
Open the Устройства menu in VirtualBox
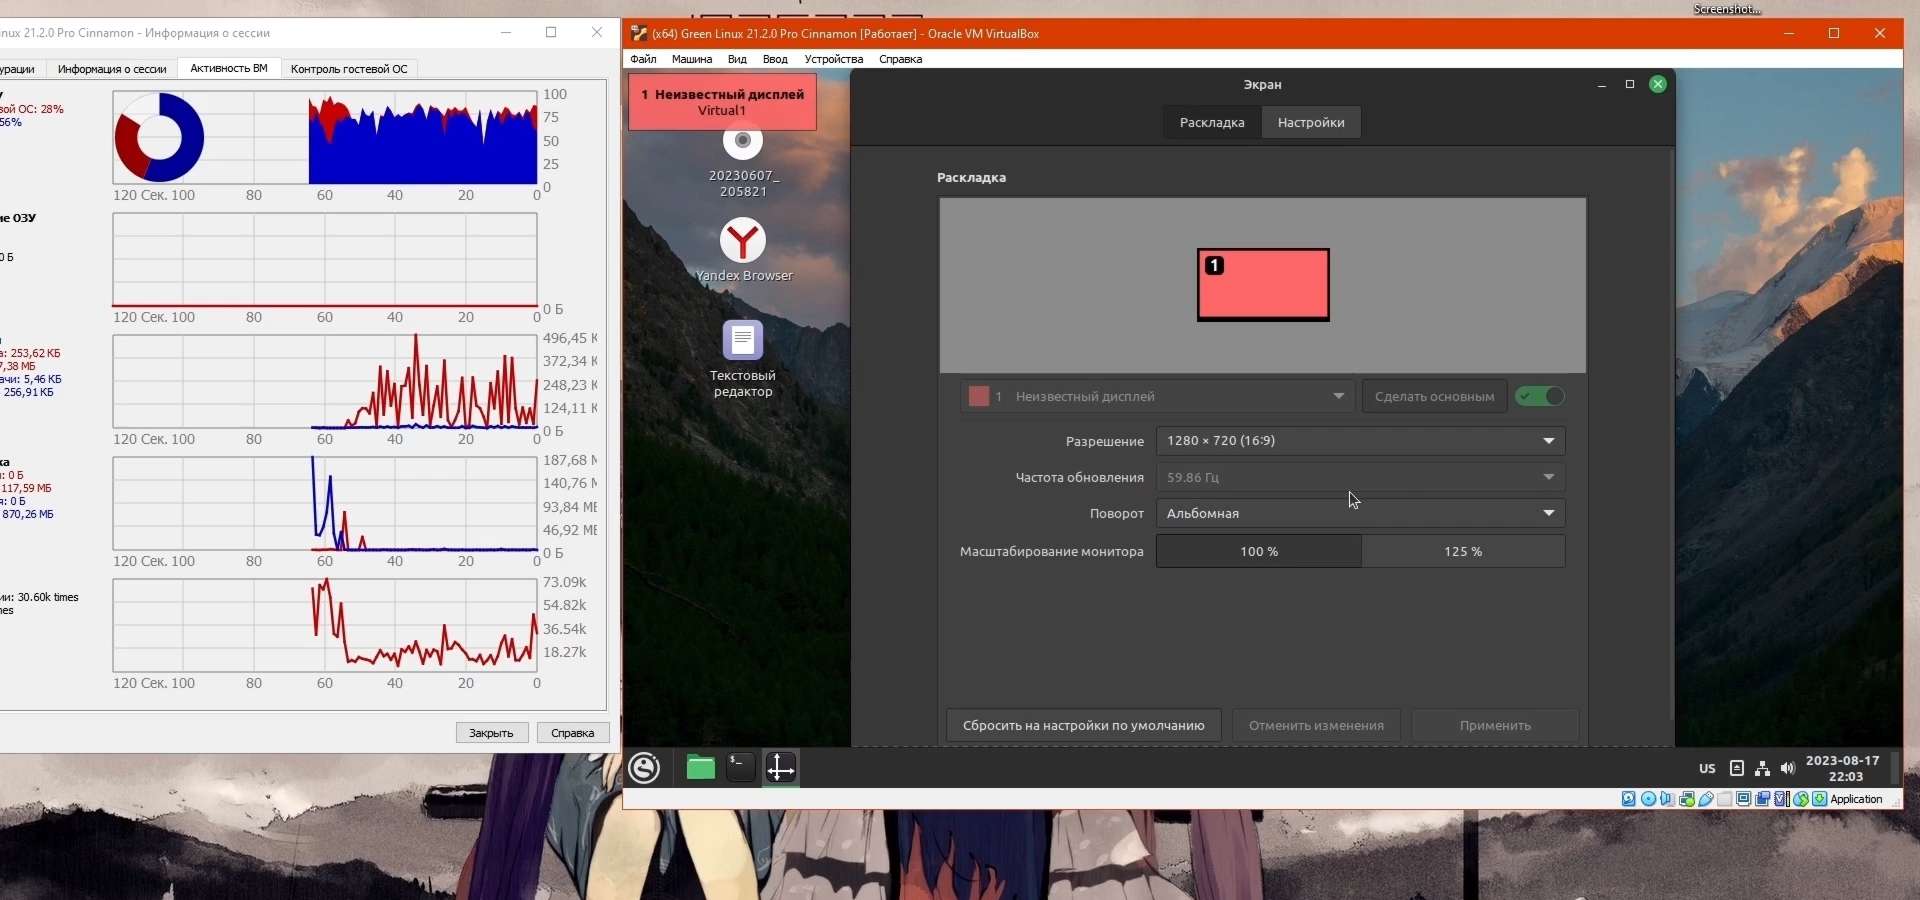(x=833, y=59)
